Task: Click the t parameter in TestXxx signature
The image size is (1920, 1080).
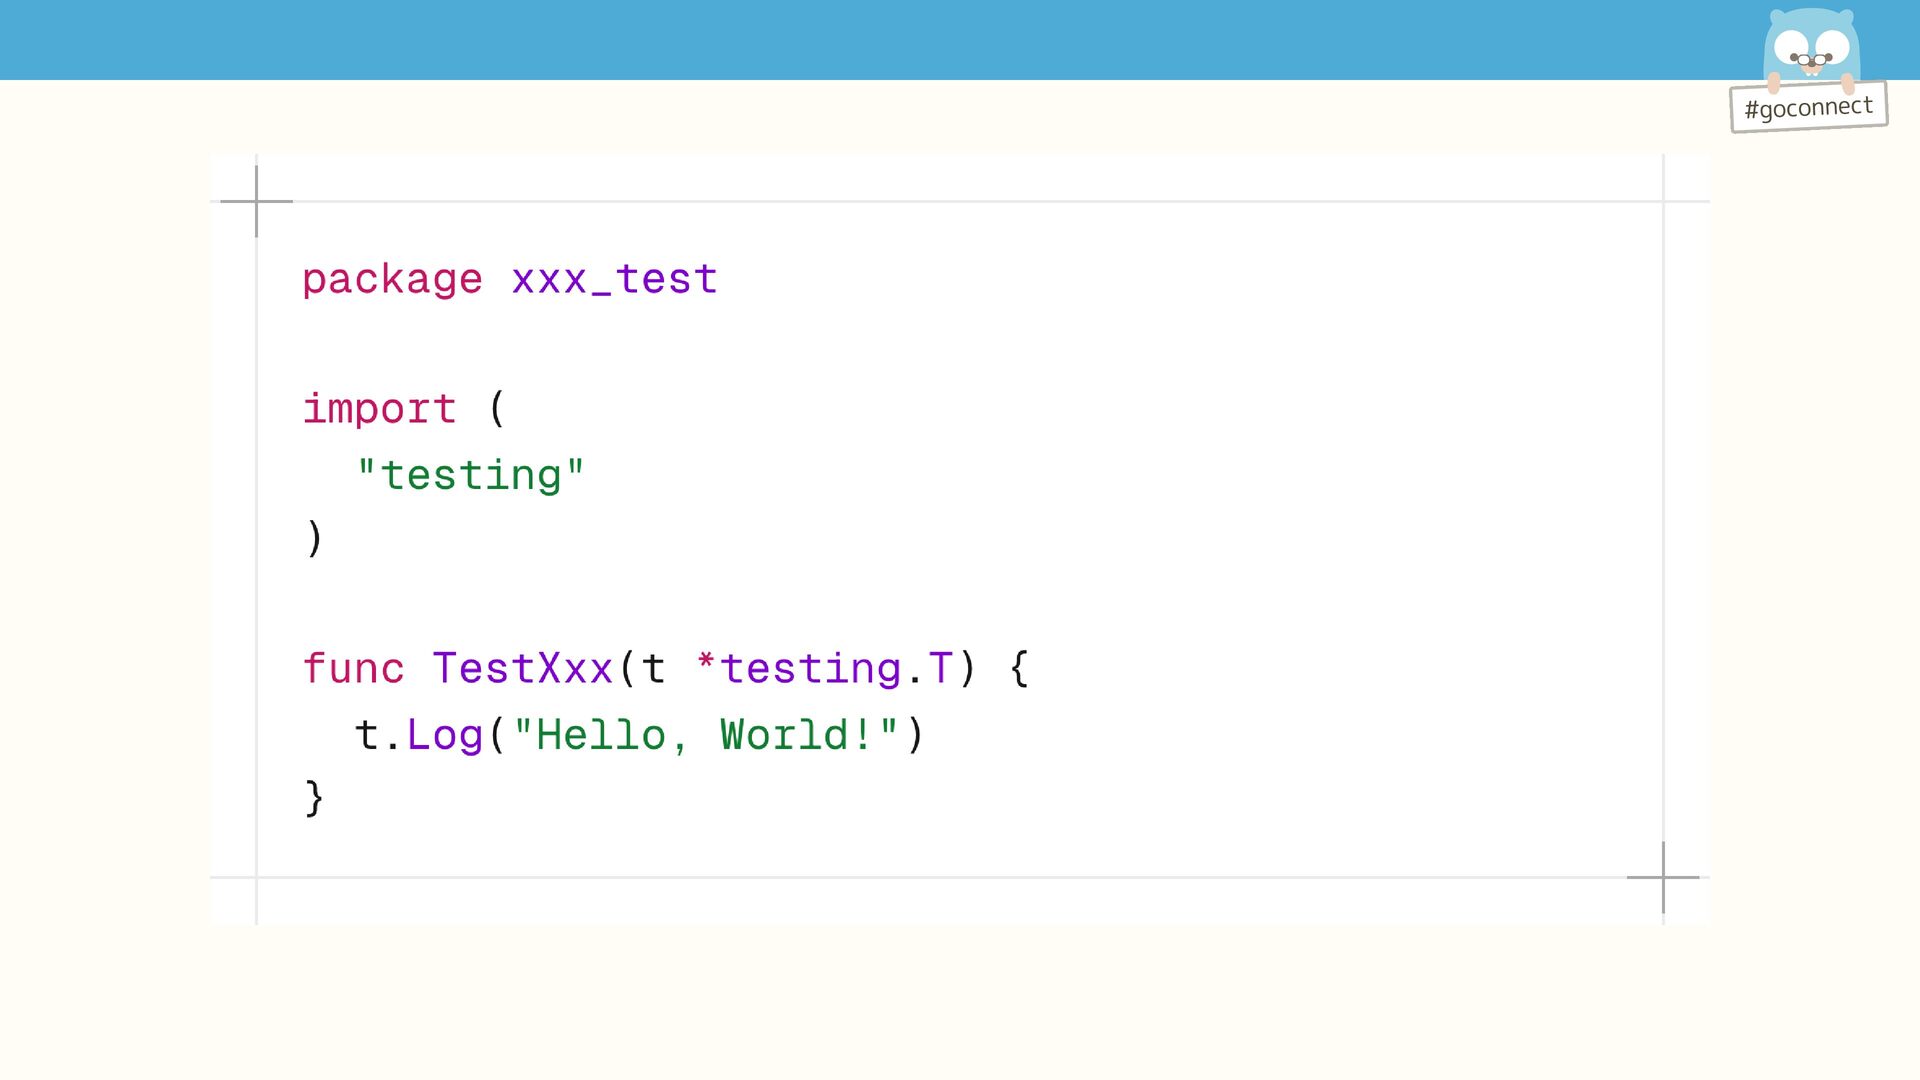Action: (653, 669)
